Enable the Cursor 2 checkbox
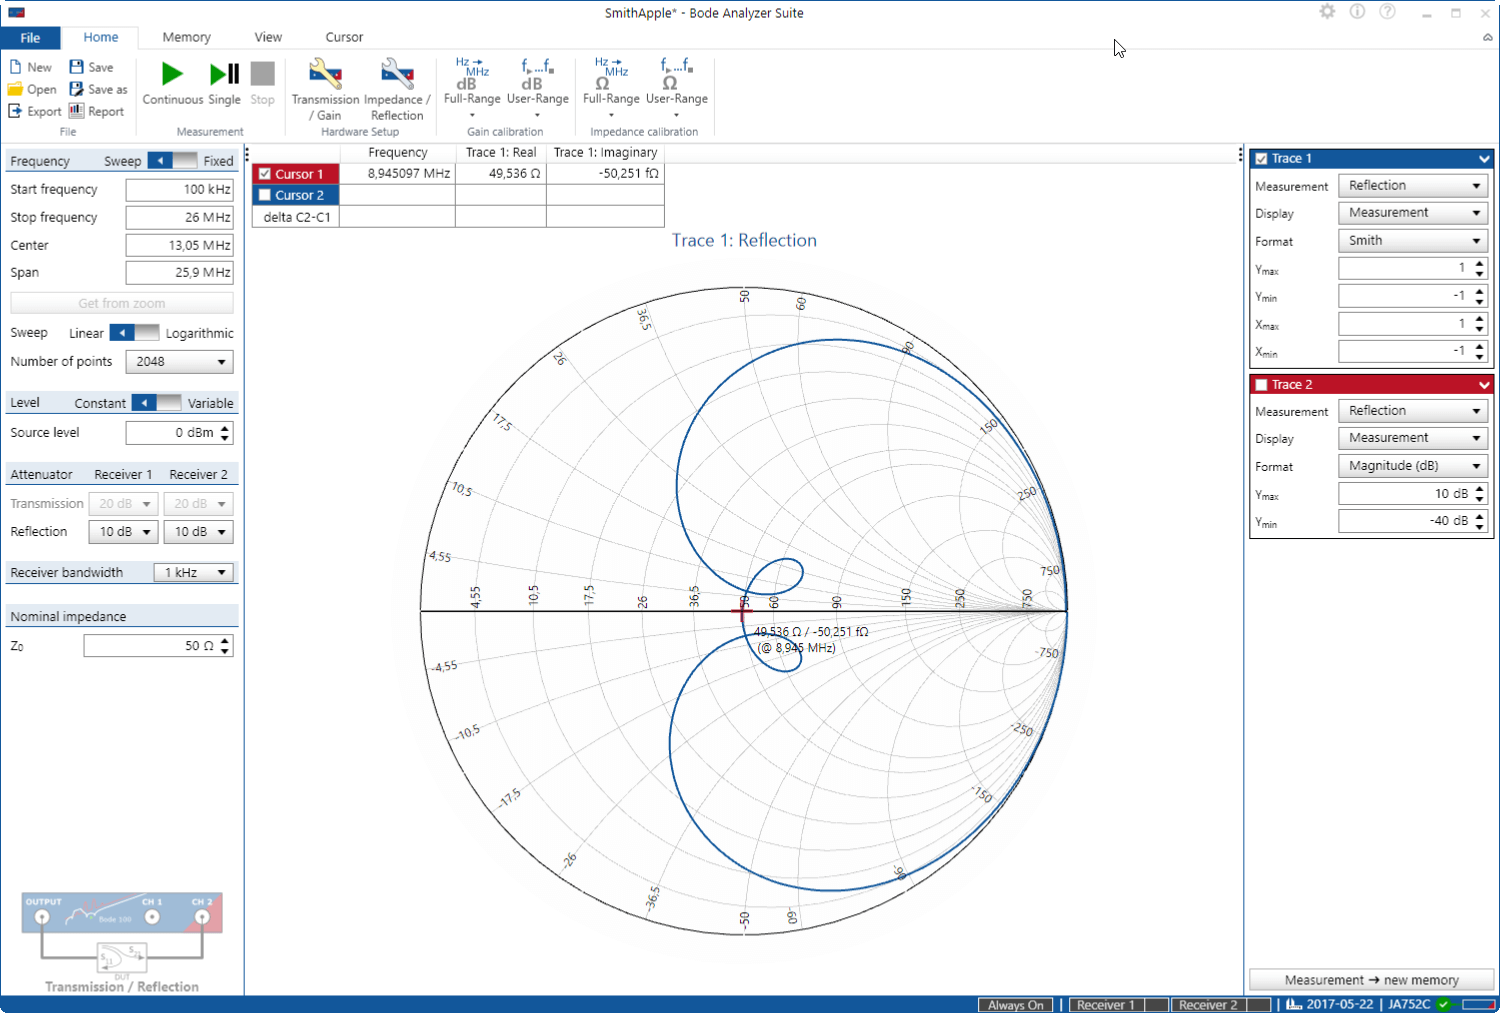Viewport: 1500px width, 1013px height. [265, 195]
